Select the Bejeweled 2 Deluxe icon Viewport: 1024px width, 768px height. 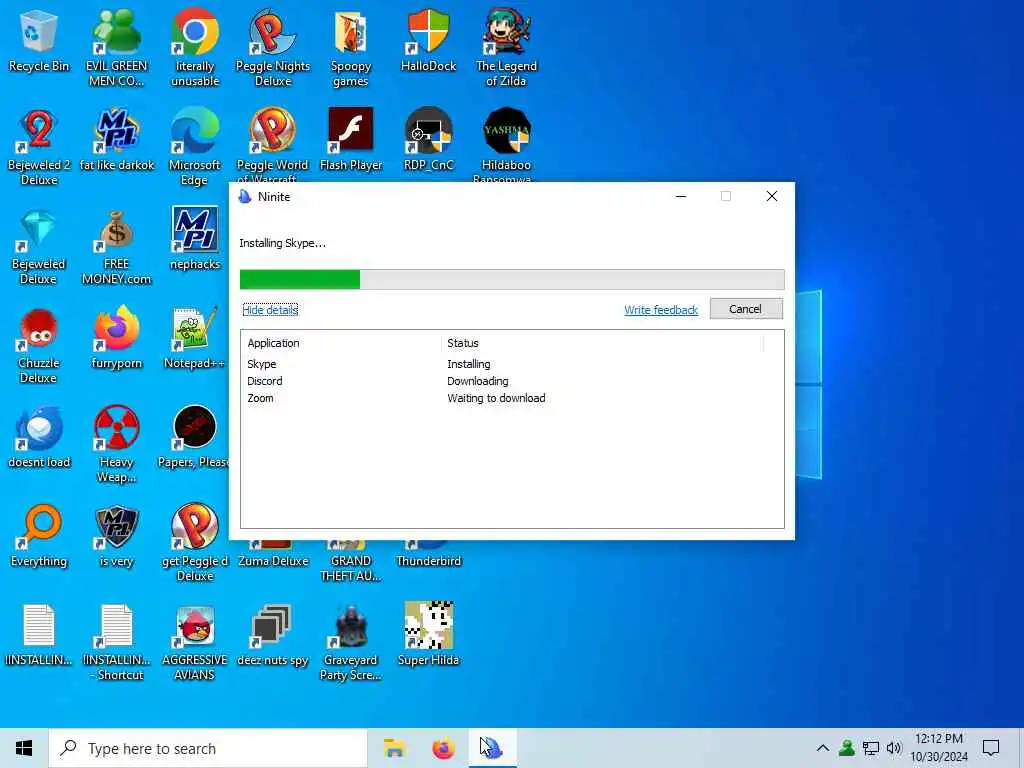(x=39, y=146)
